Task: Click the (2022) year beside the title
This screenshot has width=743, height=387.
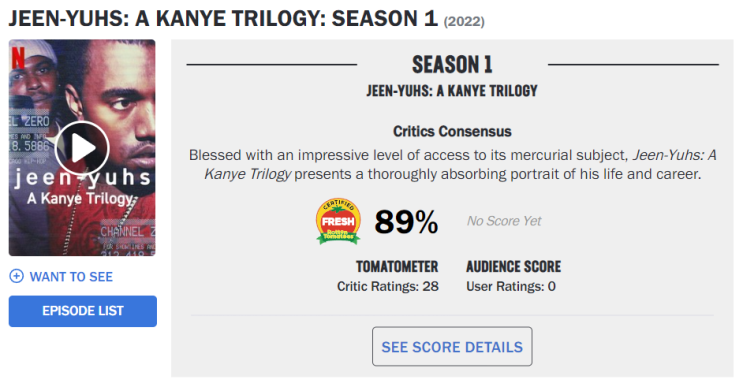Action: point(464,22)
